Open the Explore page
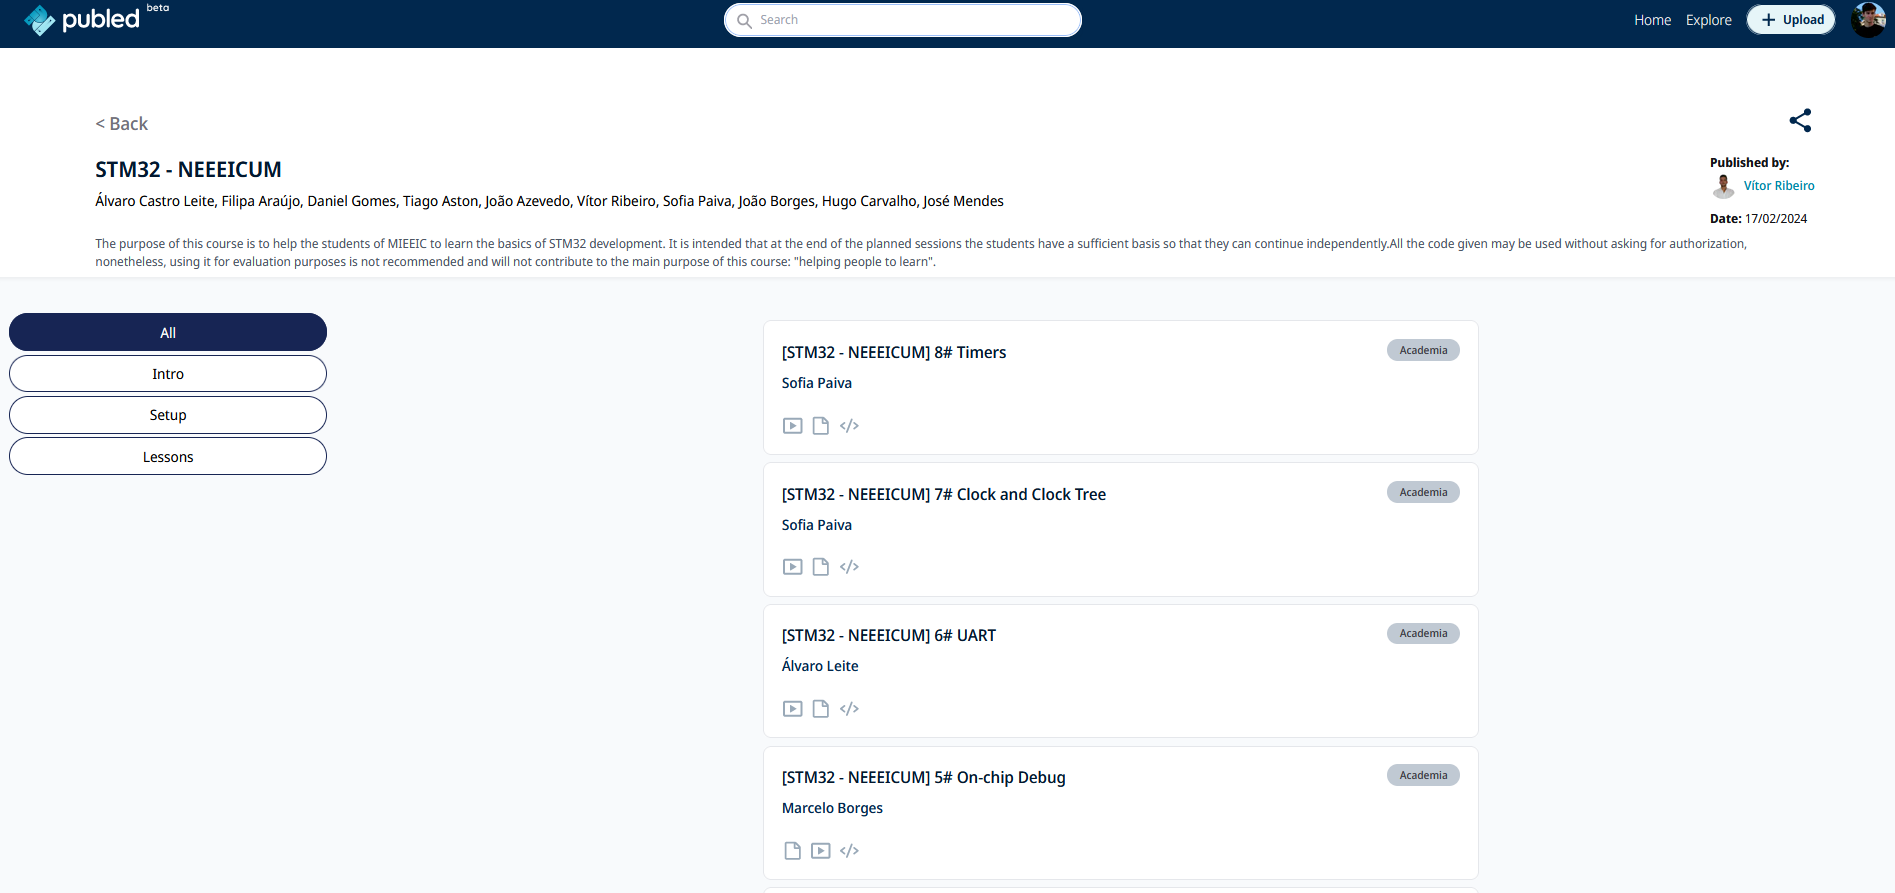This screenshot has width=1895, height=893. pos(1708,20)
